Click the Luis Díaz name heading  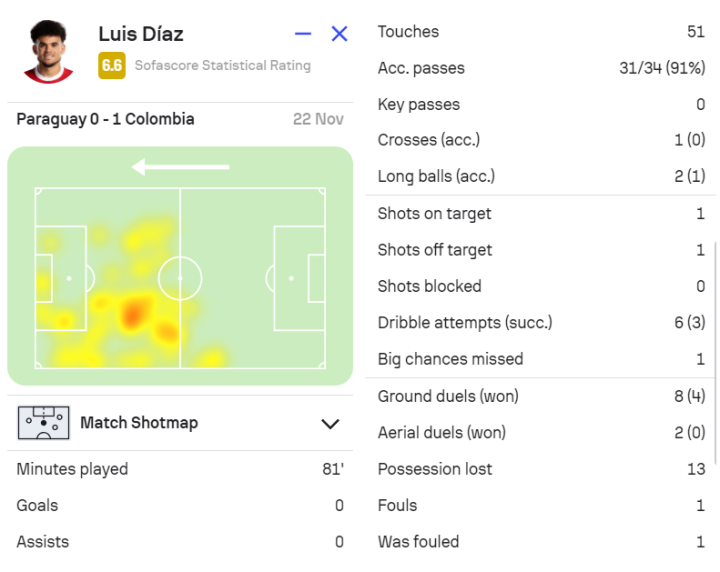141,34
